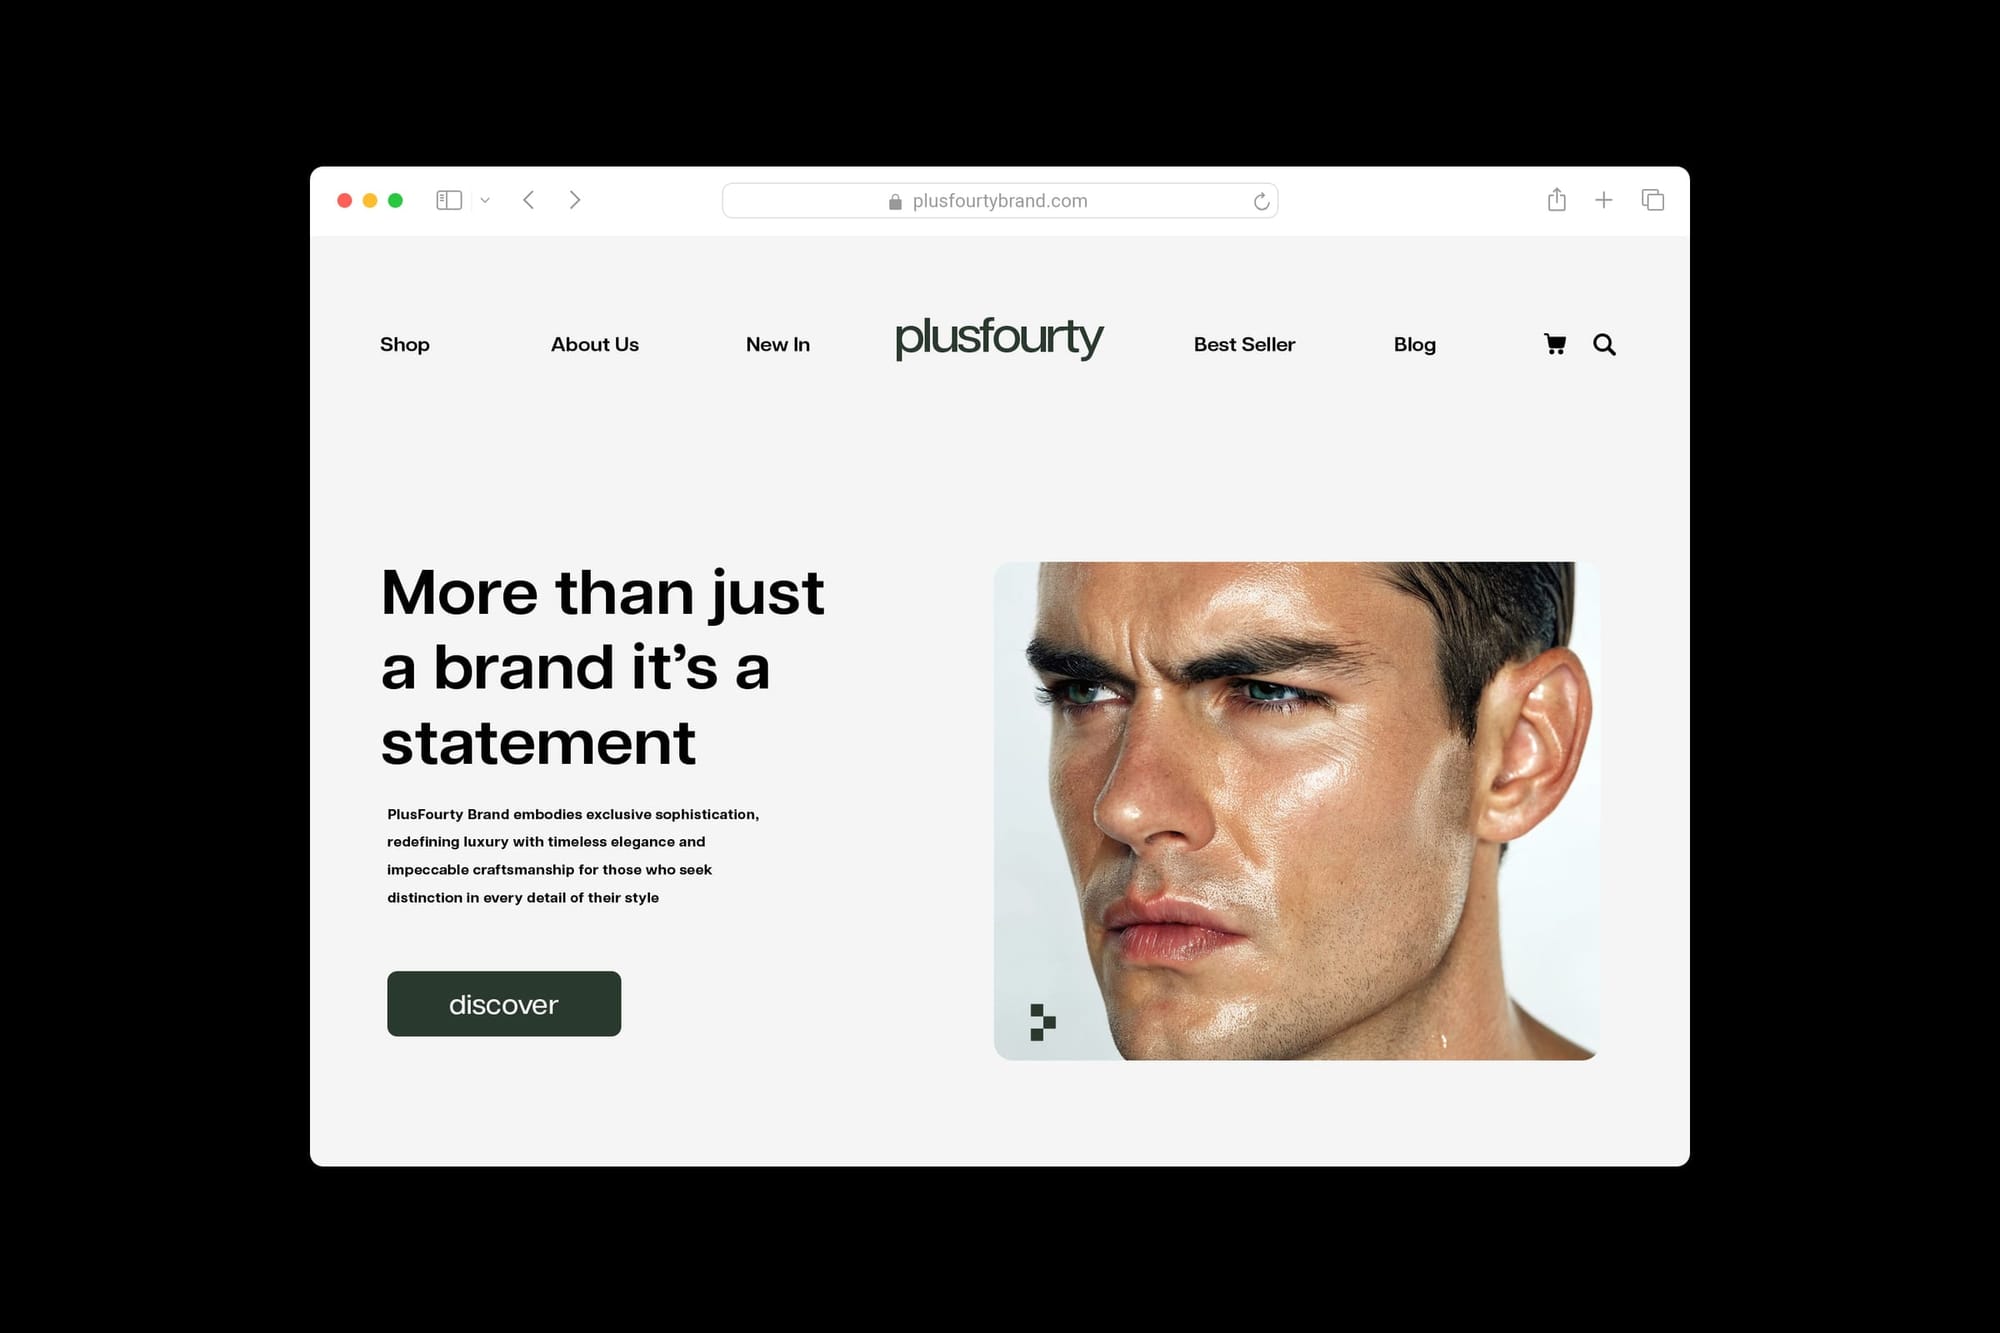Go to the New In section
This screenshot has width=2000, height=1333.
coord(778,344)
